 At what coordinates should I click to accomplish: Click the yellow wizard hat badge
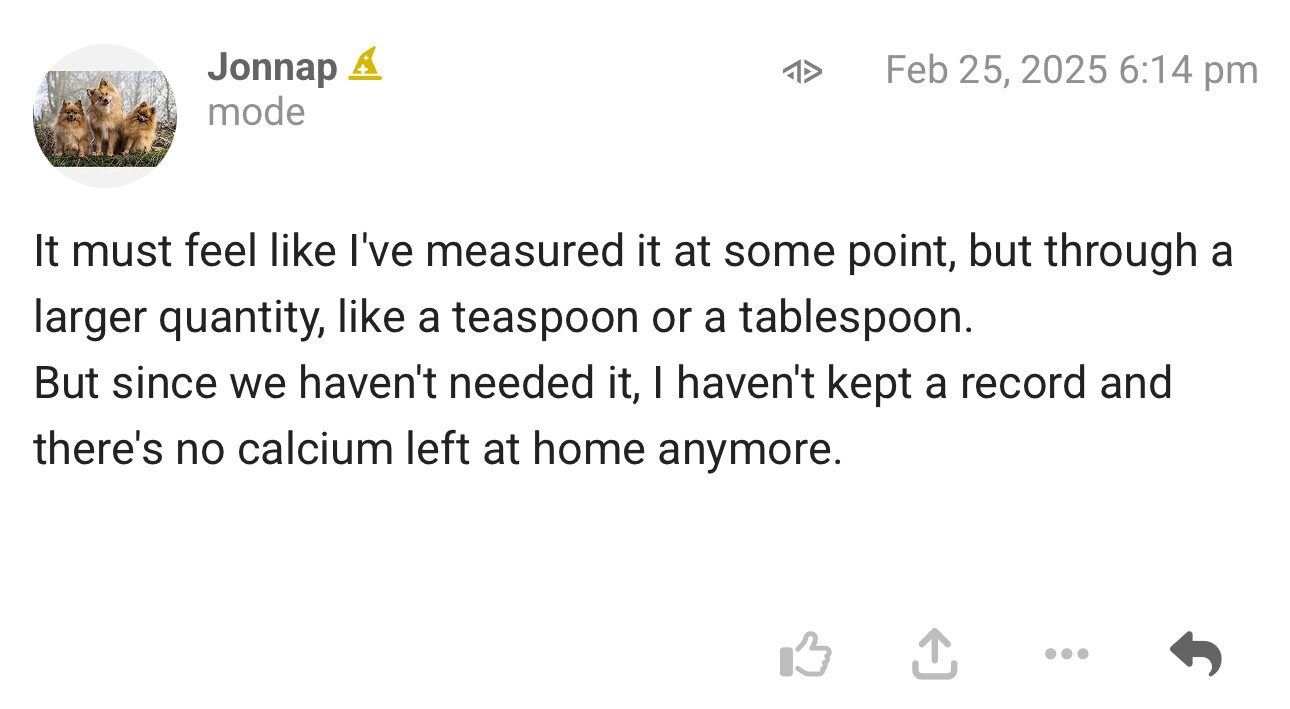coord(365,66)
